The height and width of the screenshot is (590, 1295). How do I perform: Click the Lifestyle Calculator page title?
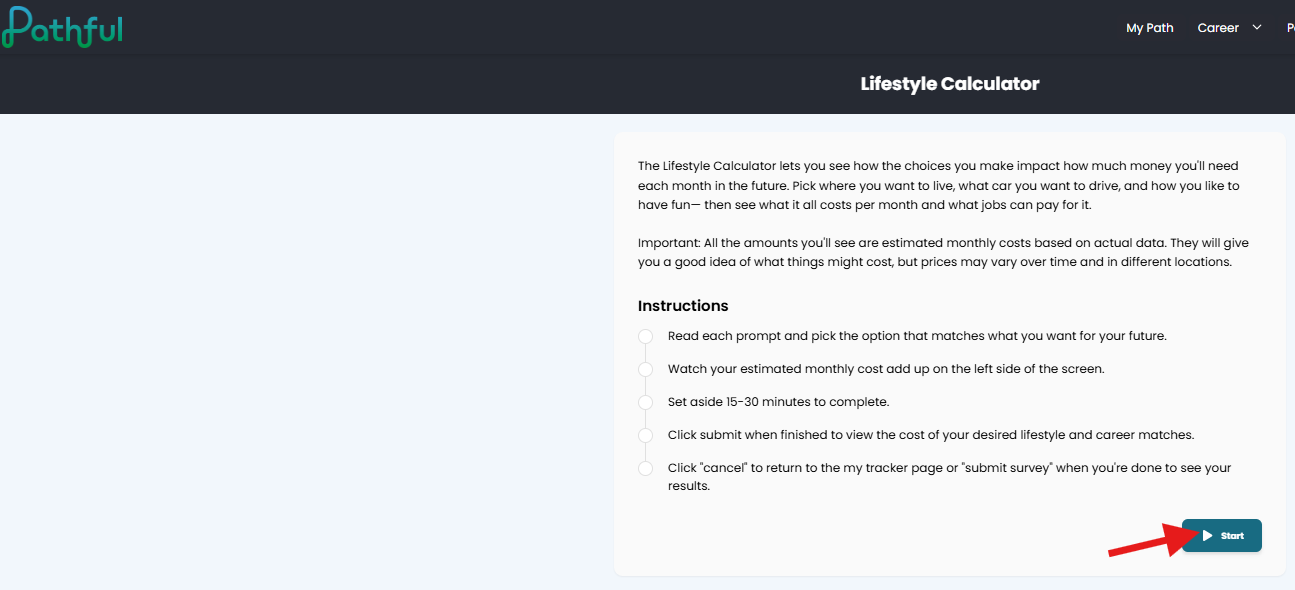coord(950,84)
